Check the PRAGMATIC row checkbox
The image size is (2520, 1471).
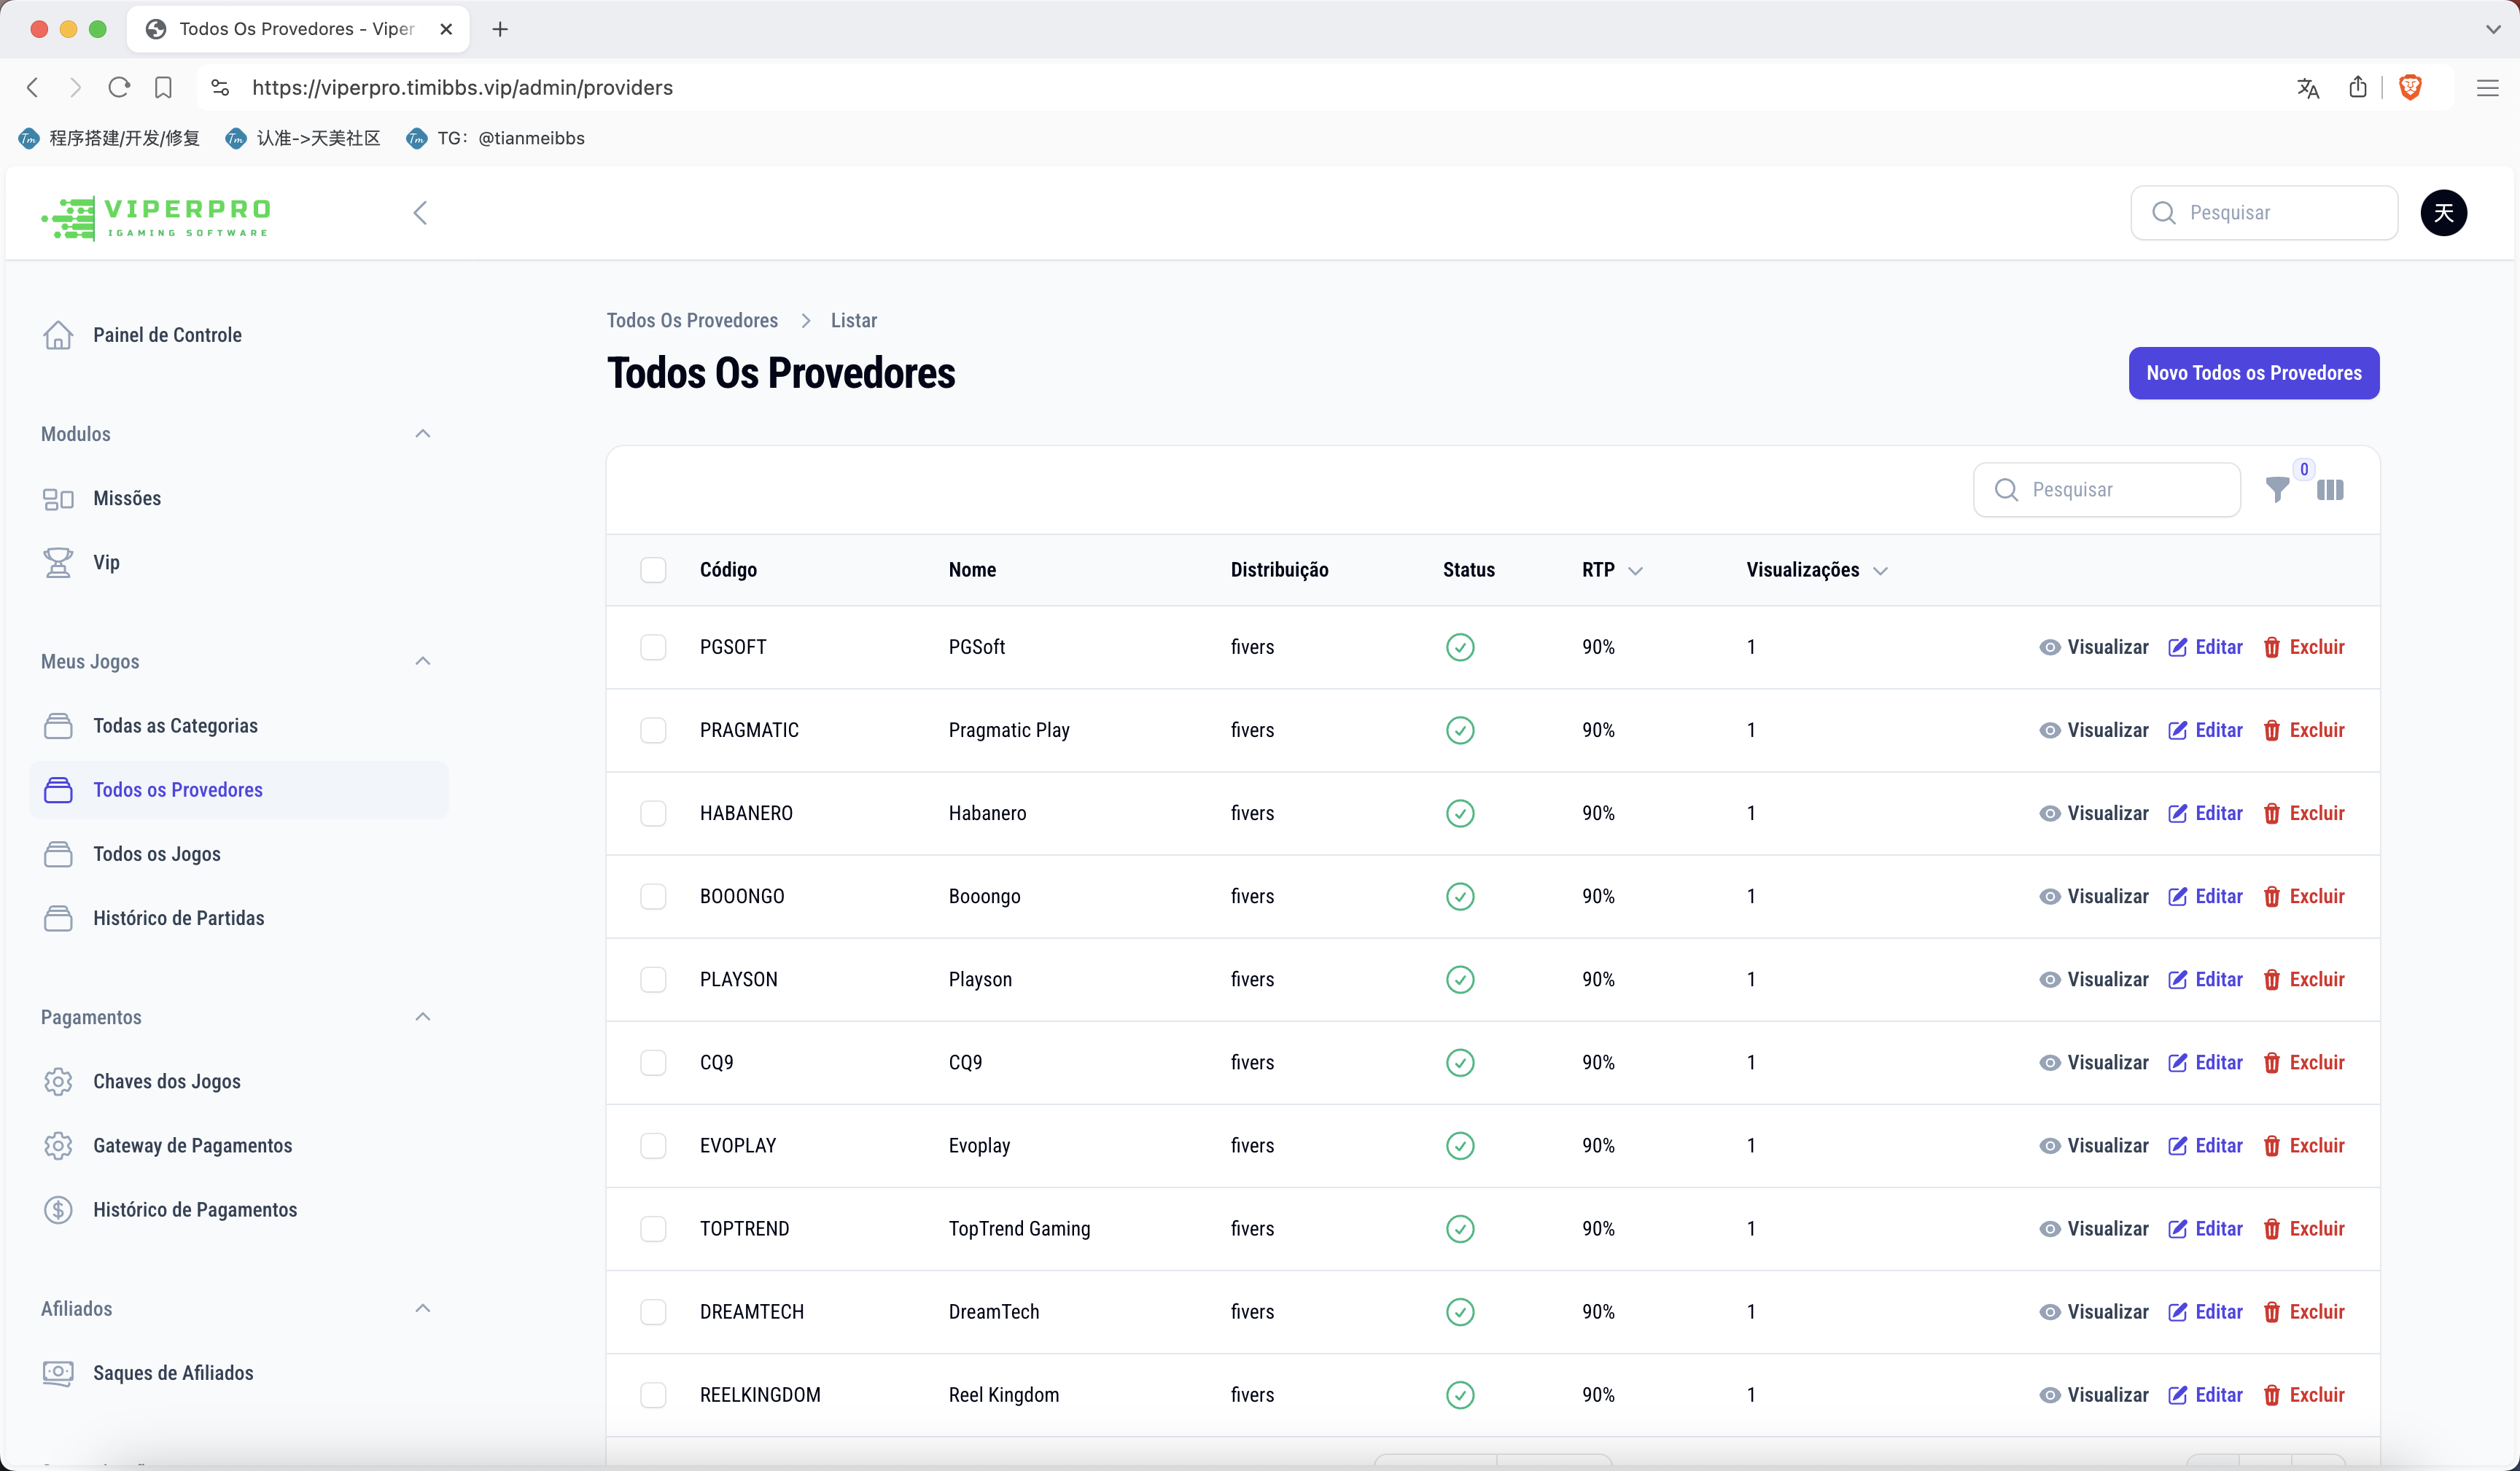coord(653,730)
